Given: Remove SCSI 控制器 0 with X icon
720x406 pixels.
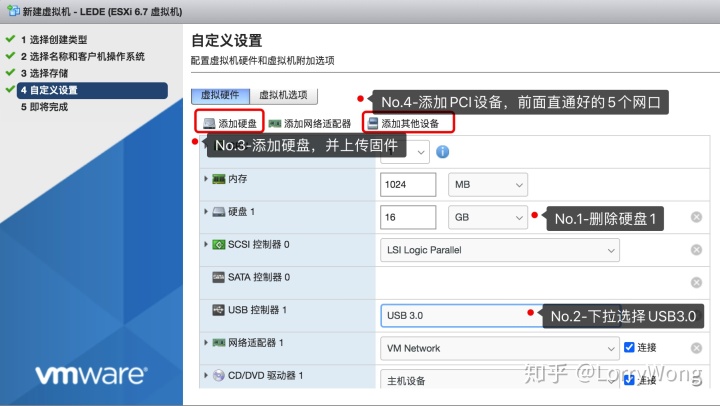Looking at the screenshot, I should (696, 250).
